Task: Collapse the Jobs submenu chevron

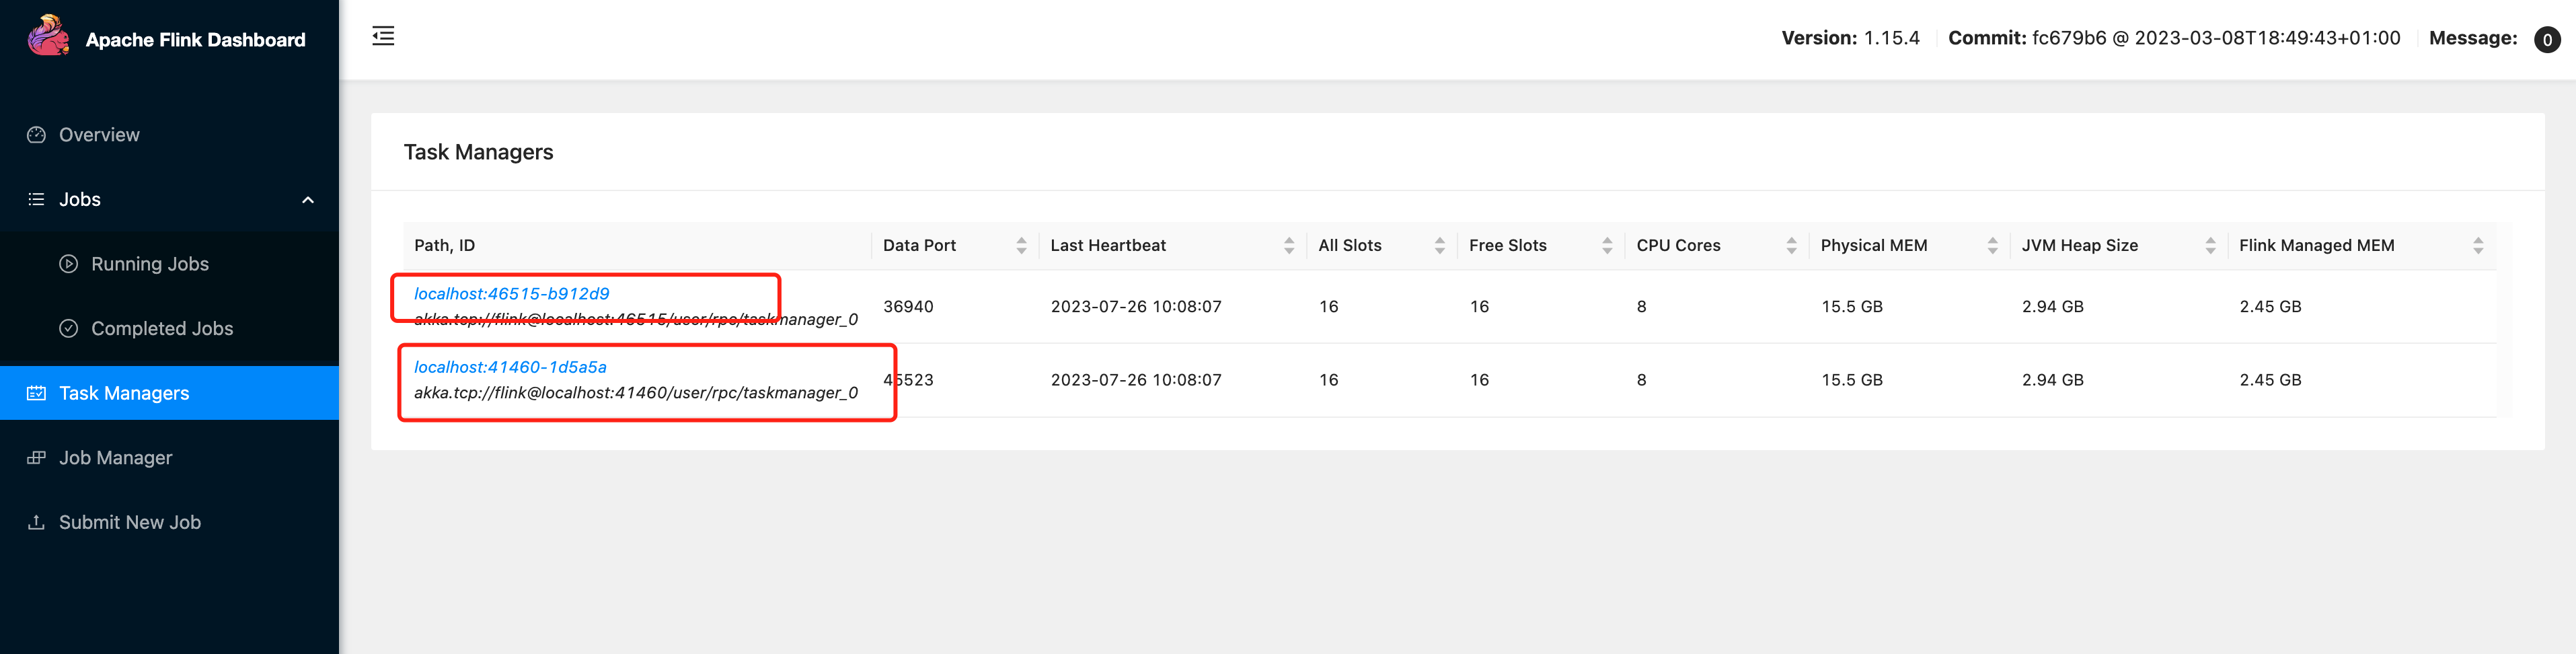Action: pos(308,200)
